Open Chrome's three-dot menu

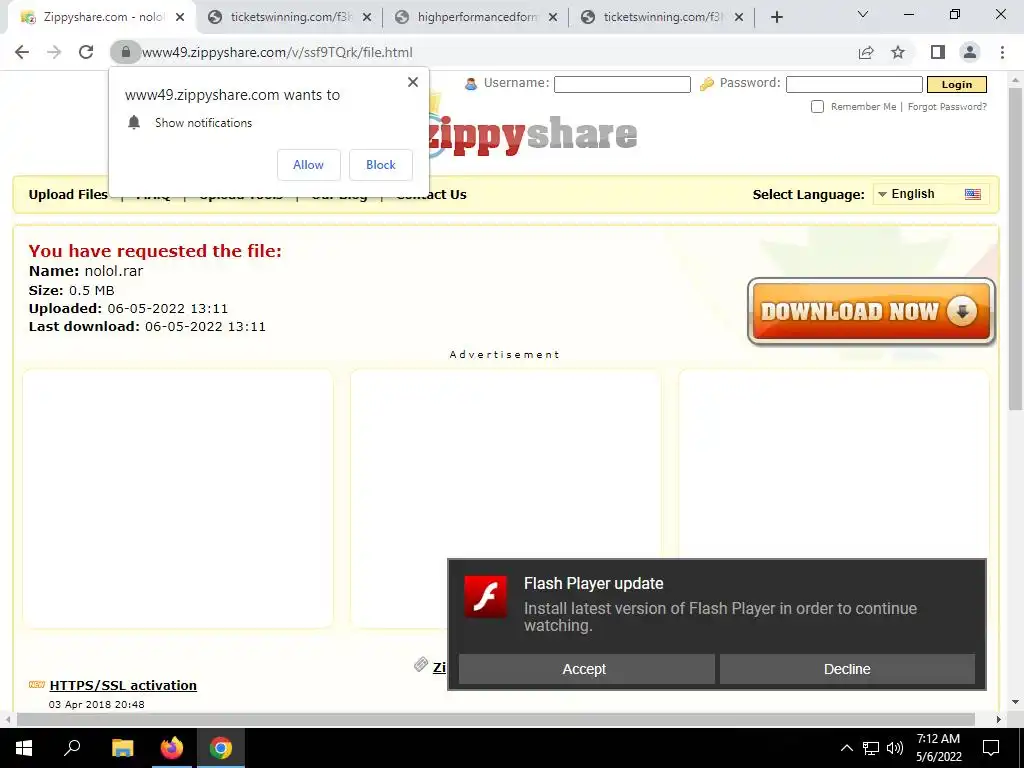pos(1002,52)
